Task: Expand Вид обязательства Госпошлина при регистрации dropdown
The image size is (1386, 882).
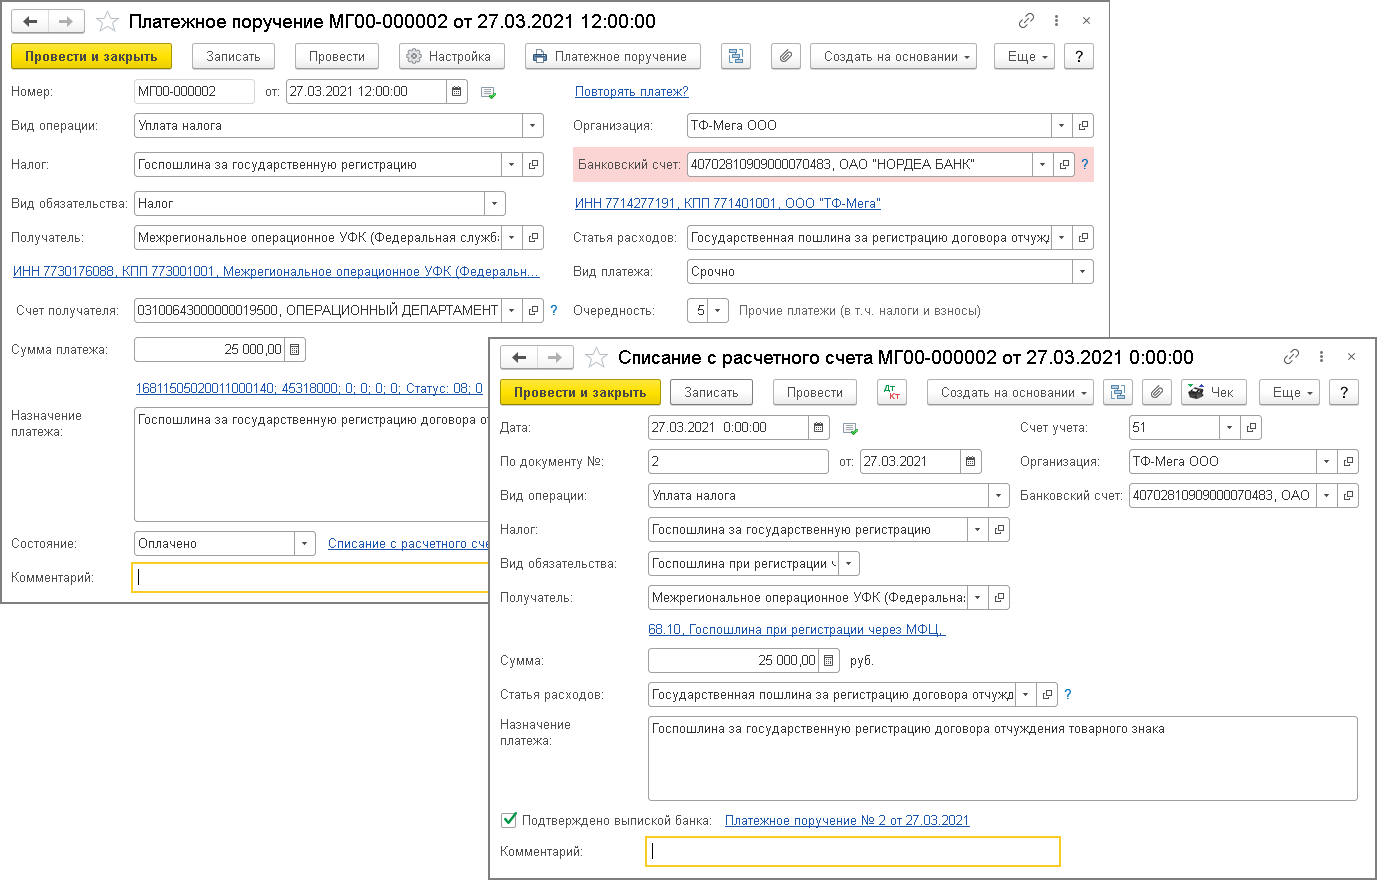Action: point(849,564)
